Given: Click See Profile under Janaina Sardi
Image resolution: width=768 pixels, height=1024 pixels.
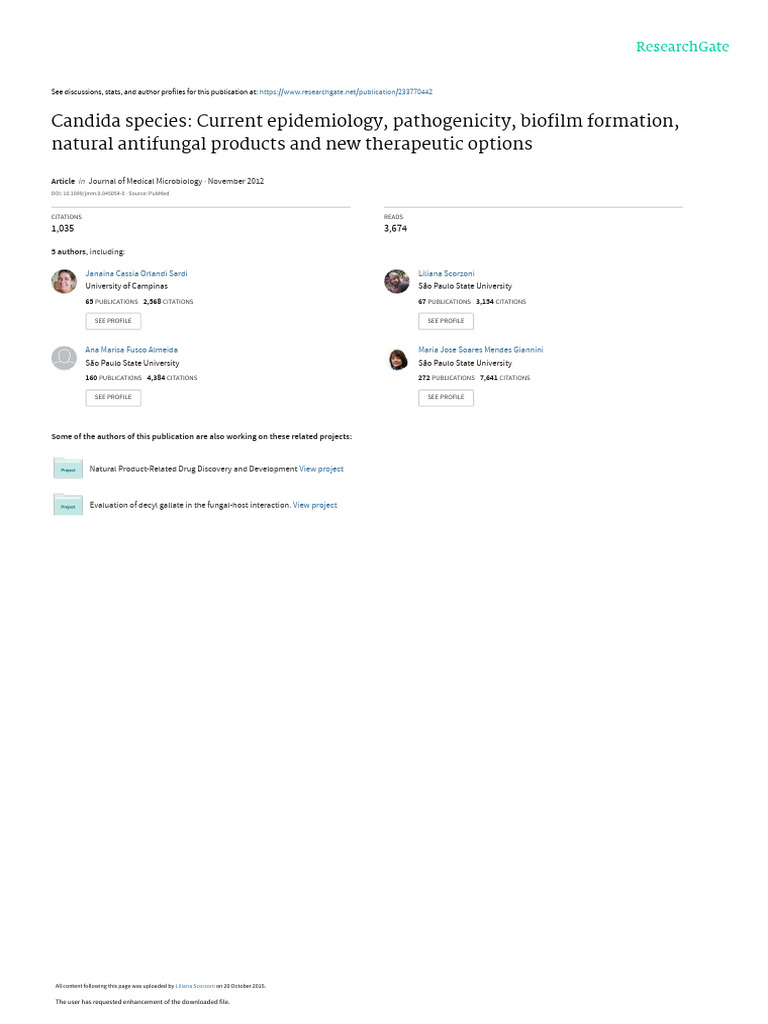Looking at the screenshot, I should pos(113,321).
